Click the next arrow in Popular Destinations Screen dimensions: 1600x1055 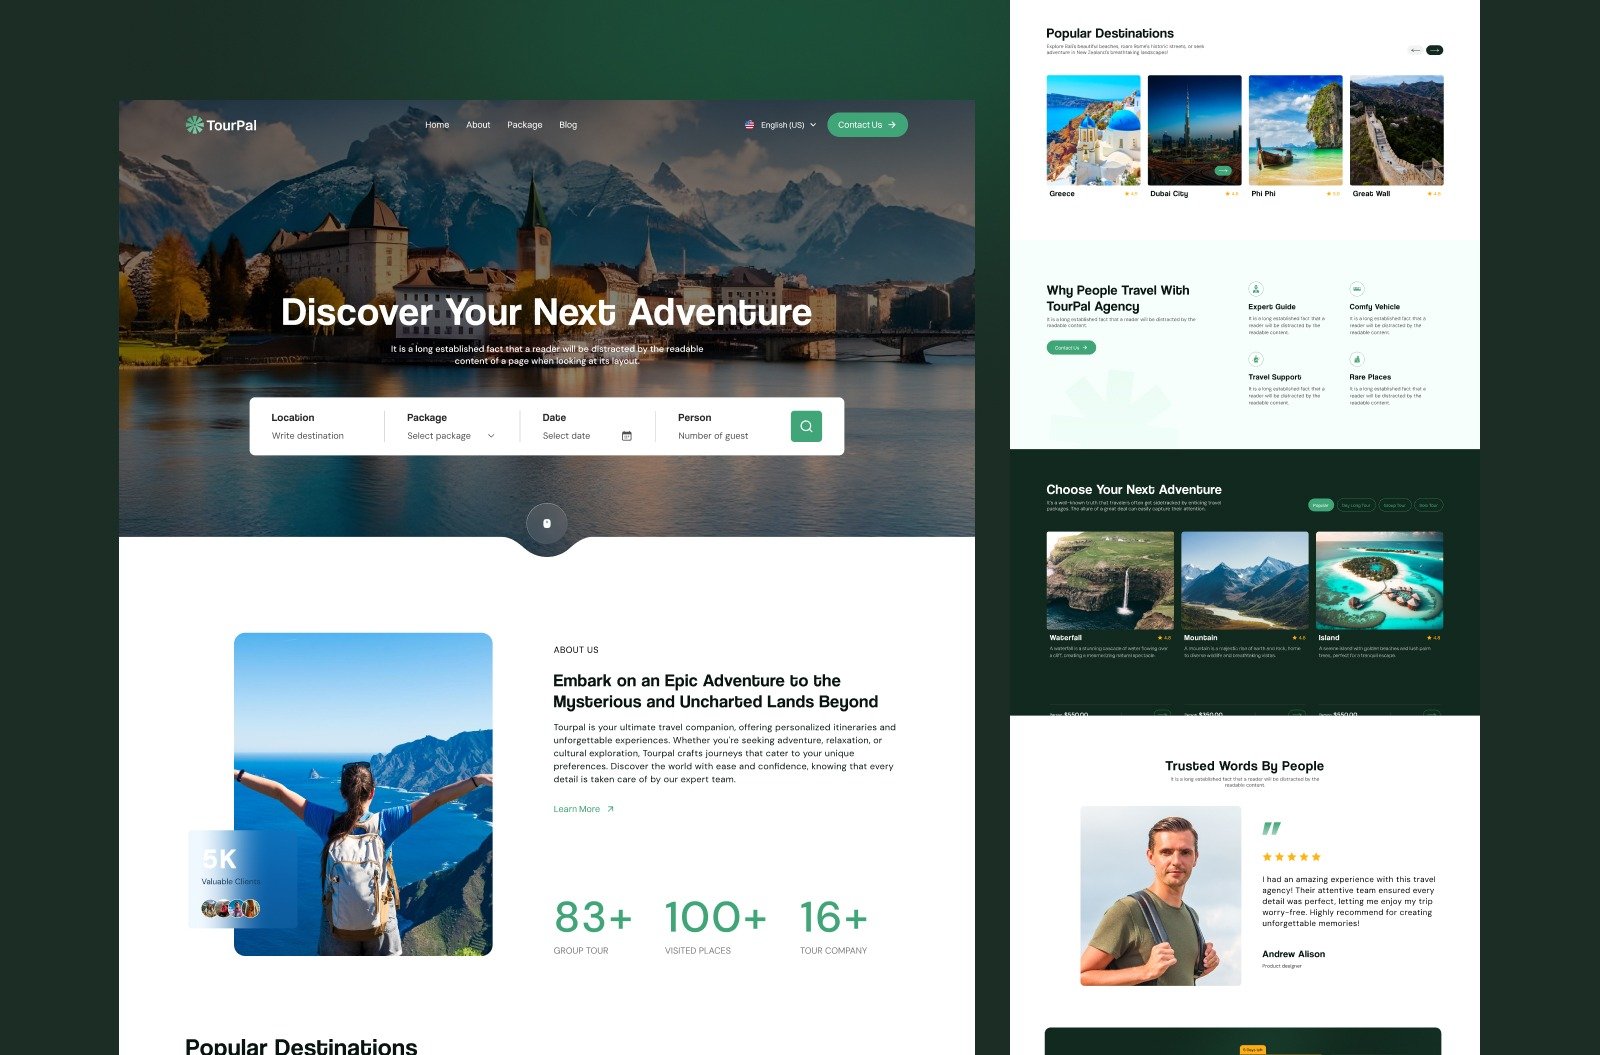[x=1434, y=50]
